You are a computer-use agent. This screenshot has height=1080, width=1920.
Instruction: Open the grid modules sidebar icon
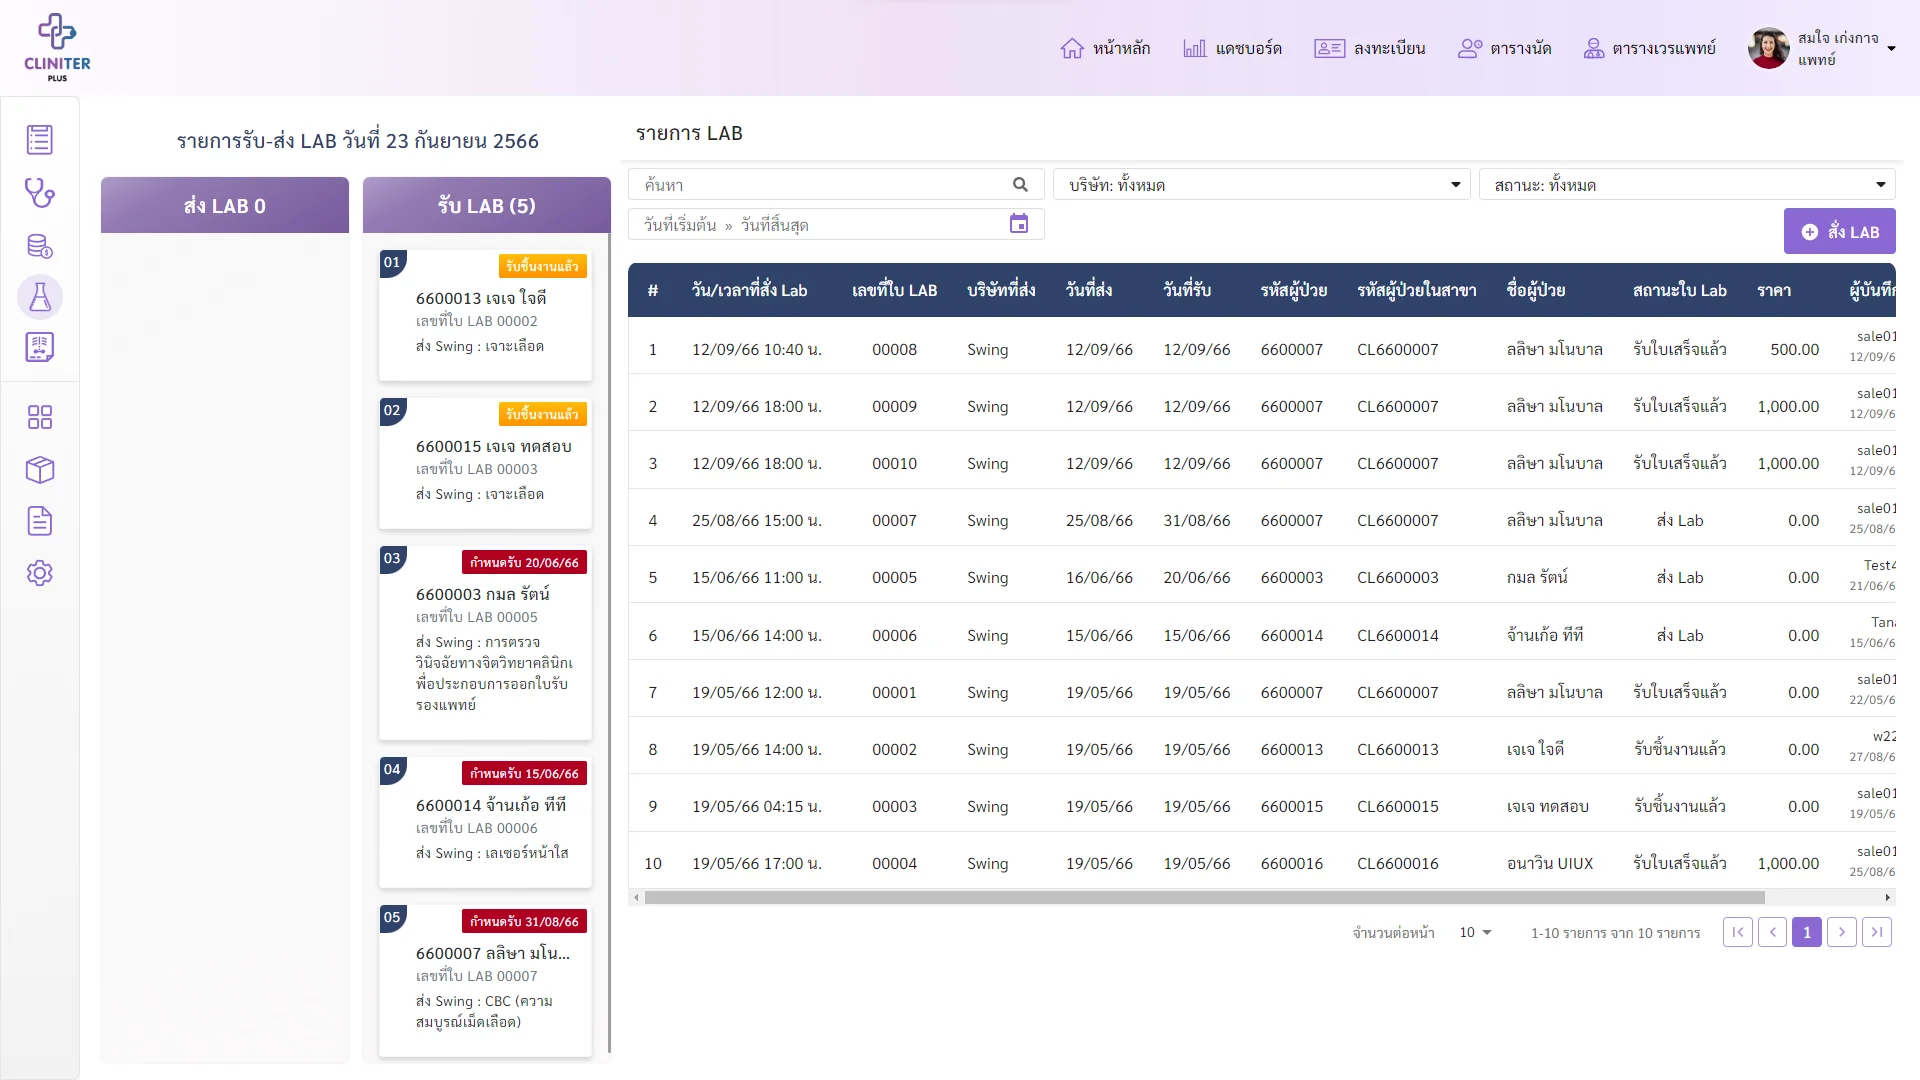point(40,417)
